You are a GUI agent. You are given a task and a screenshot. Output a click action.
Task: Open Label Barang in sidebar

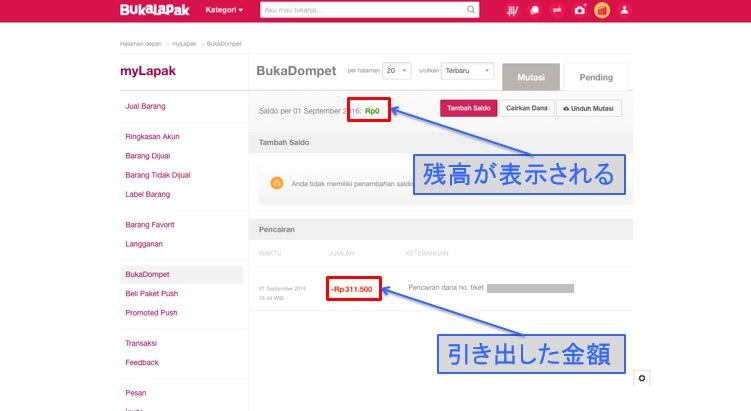pos(148,194)
